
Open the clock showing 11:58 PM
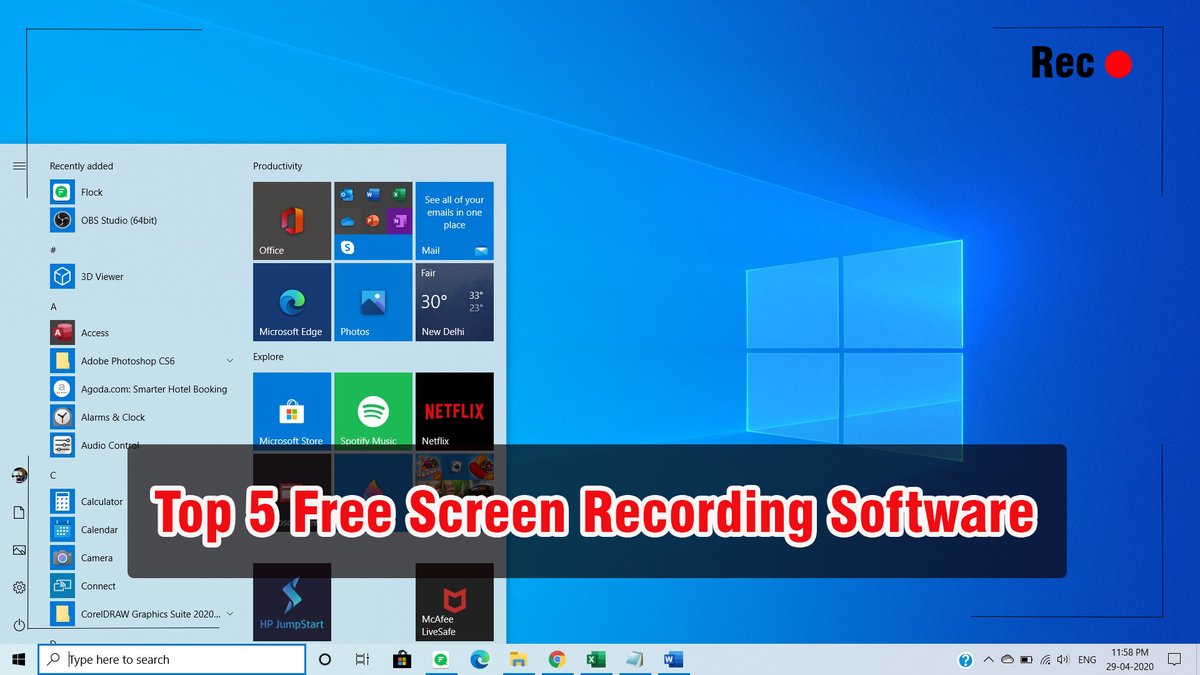[1128, 660]
